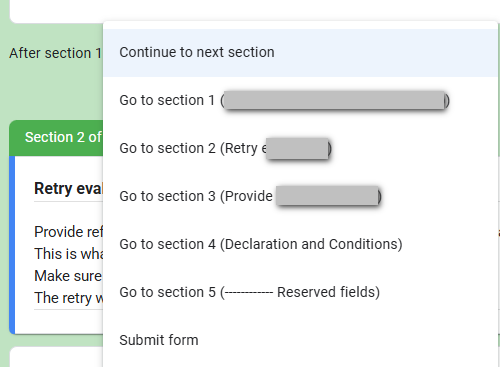Click the white card above After section 1

pyautogui.click(x=57, y=11)
